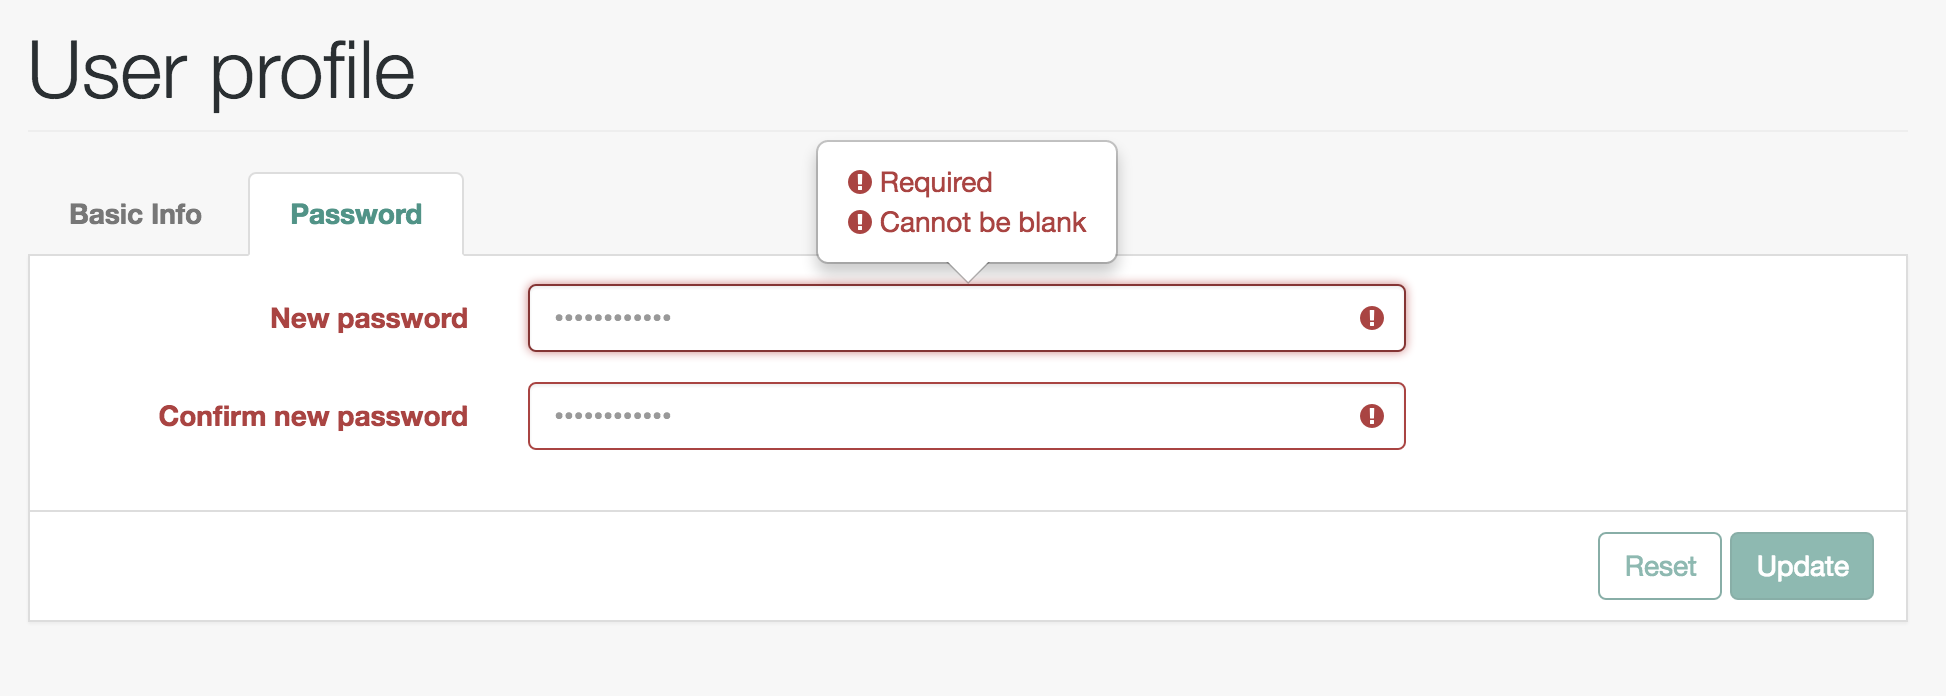This screenshot has width=1946, height=696.
Task: Click the tooltip's downward arrow pointer
Action: point(967,272)
